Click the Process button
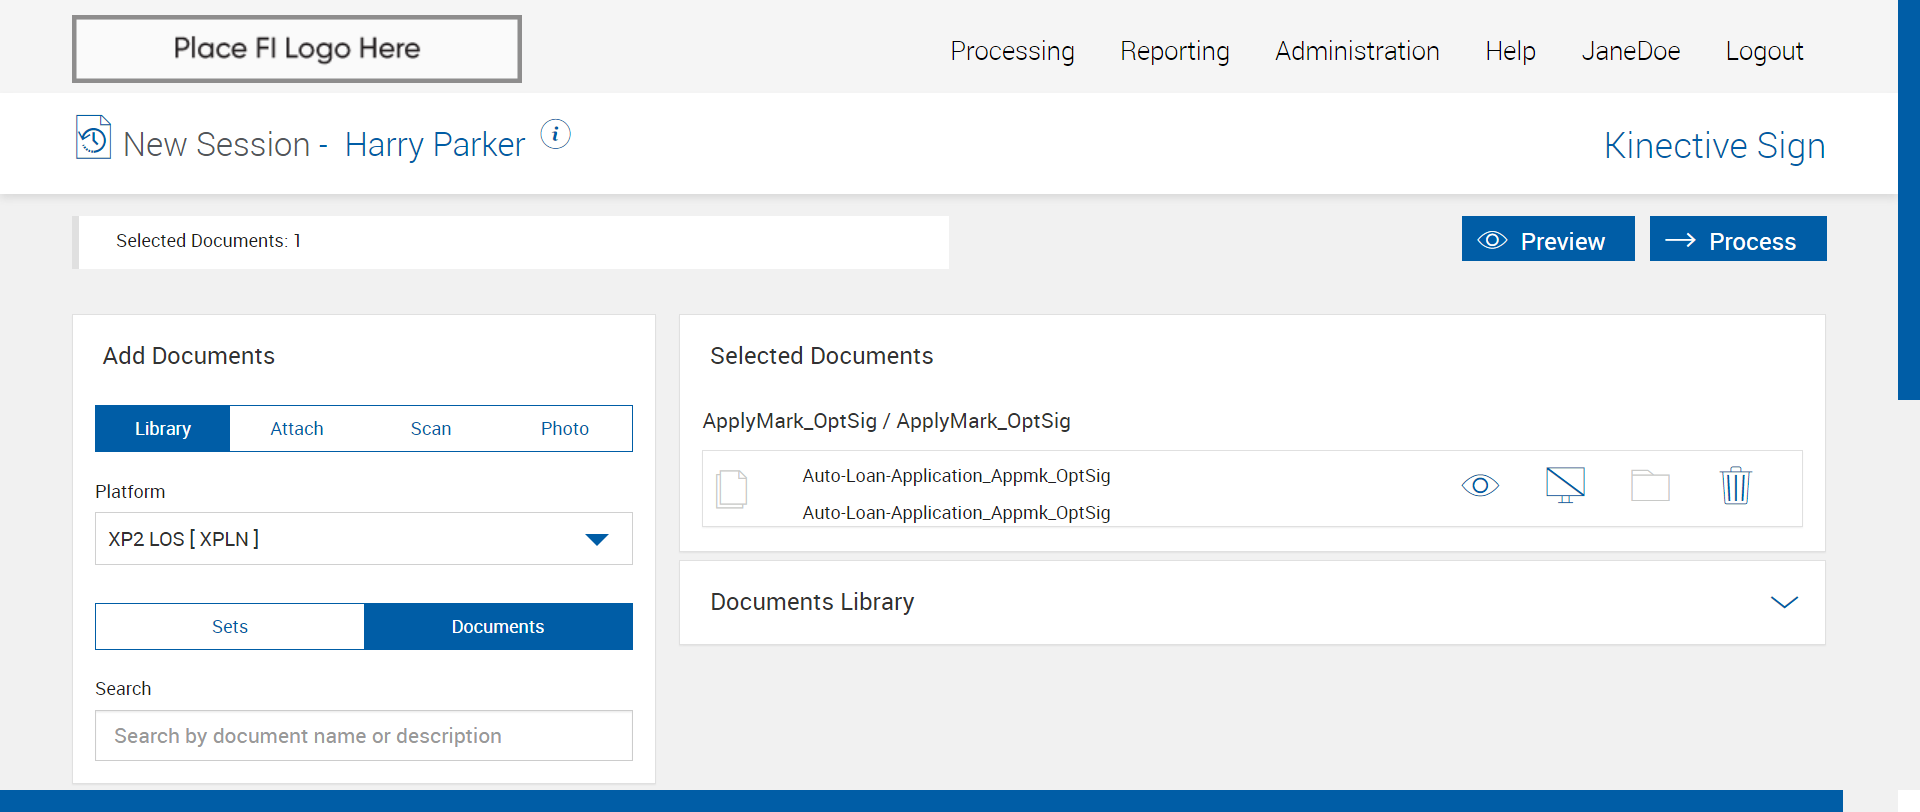This screenshot has height=812, width=1920. pos(1737,240)
